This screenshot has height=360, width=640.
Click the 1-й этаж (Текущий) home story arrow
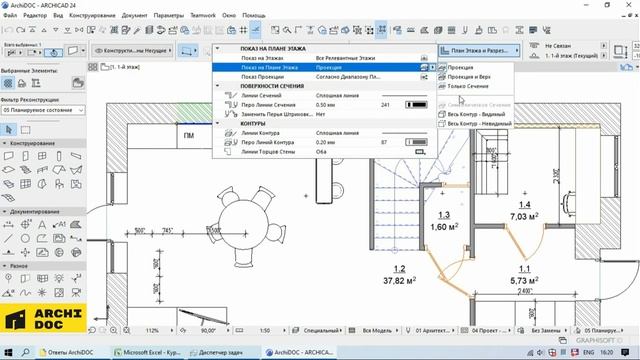click(x=604, y=55)
